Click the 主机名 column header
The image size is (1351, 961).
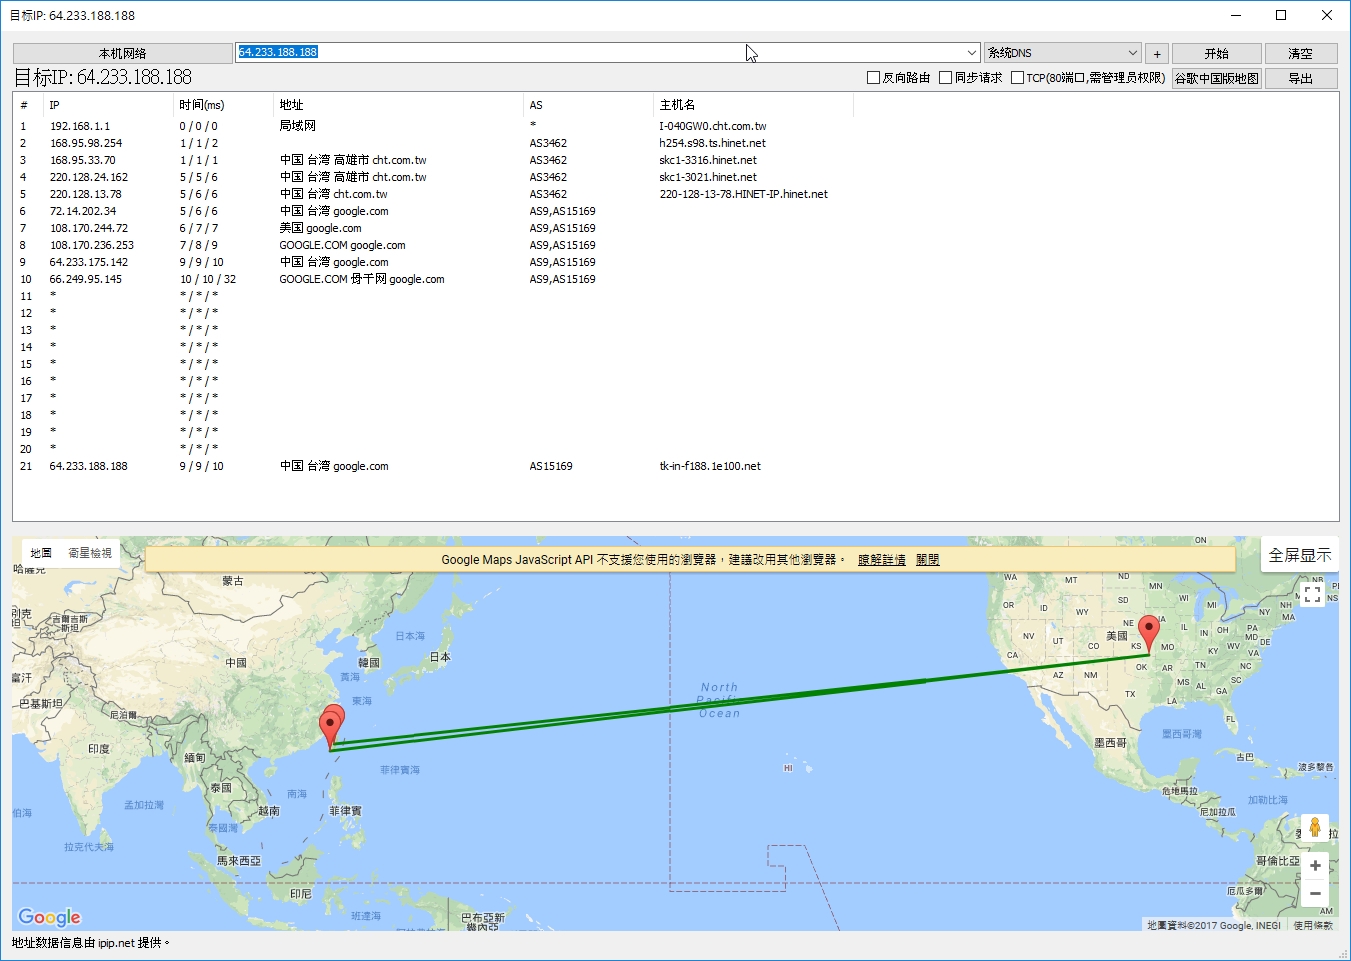(x=753, y=105)
